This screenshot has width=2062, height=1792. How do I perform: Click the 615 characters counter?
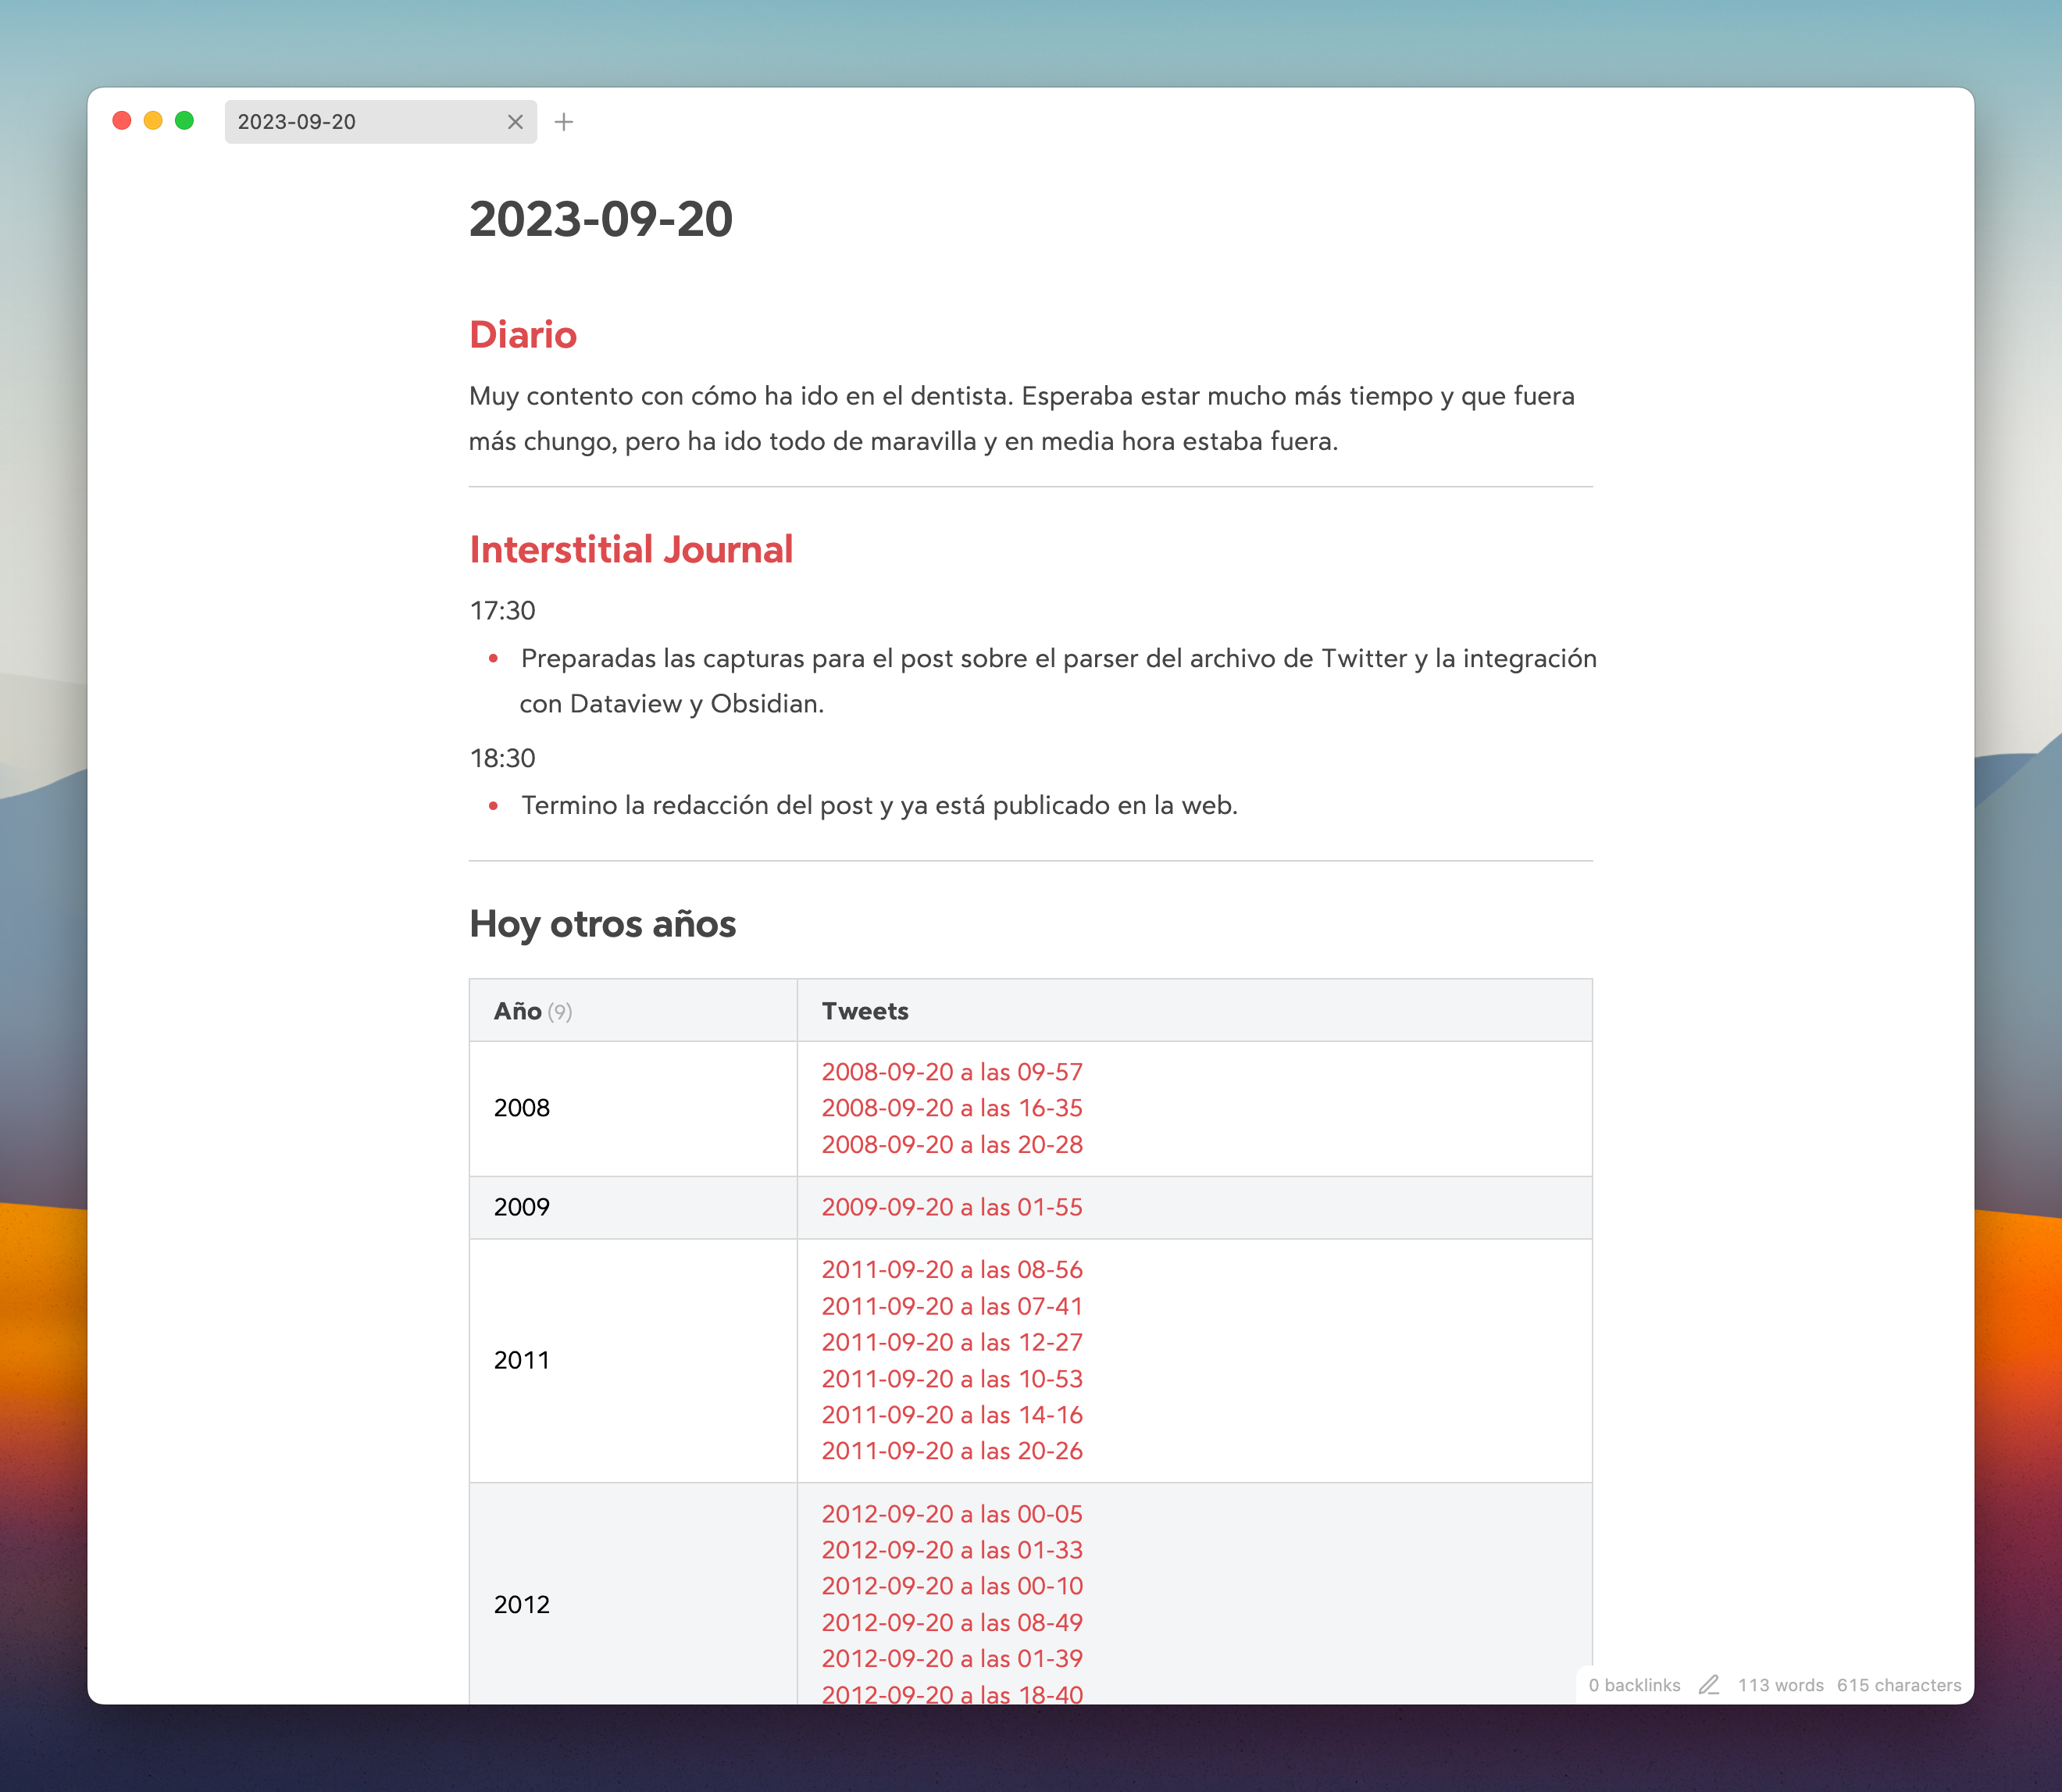coord(1898,1685)
